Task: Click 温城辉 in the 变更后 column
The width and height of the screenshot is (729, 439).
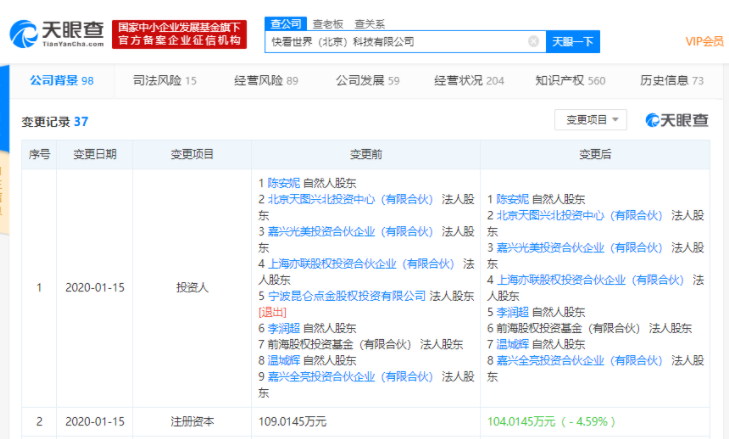Action: click(512, 344)
